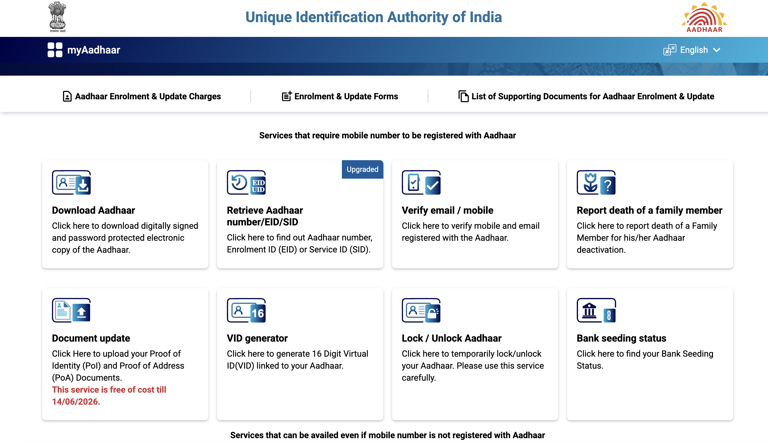The image size is (768, 444).
Task: Click the myAadhaar four-square grid icon
Action: [55, 50]
